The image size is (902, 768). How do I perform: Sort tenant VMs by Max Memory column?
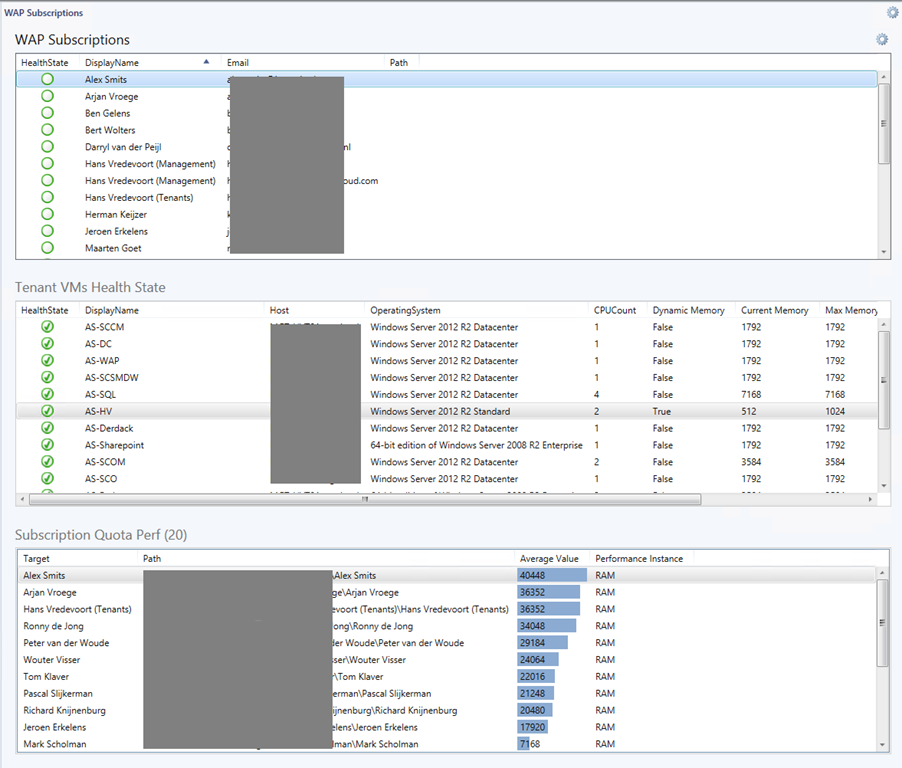pyautogui.click(x=851, y=310)
